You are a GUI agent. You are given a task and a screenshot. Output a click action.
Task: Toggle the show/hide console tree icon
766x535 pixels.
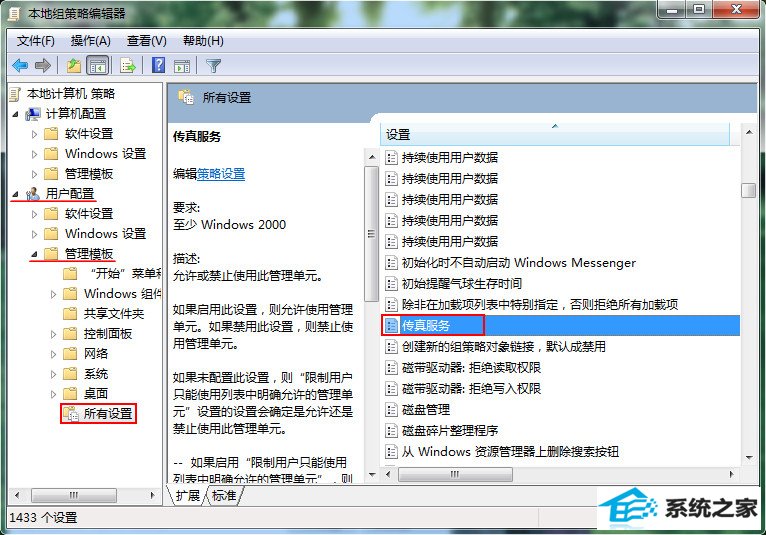coord(97,65)
